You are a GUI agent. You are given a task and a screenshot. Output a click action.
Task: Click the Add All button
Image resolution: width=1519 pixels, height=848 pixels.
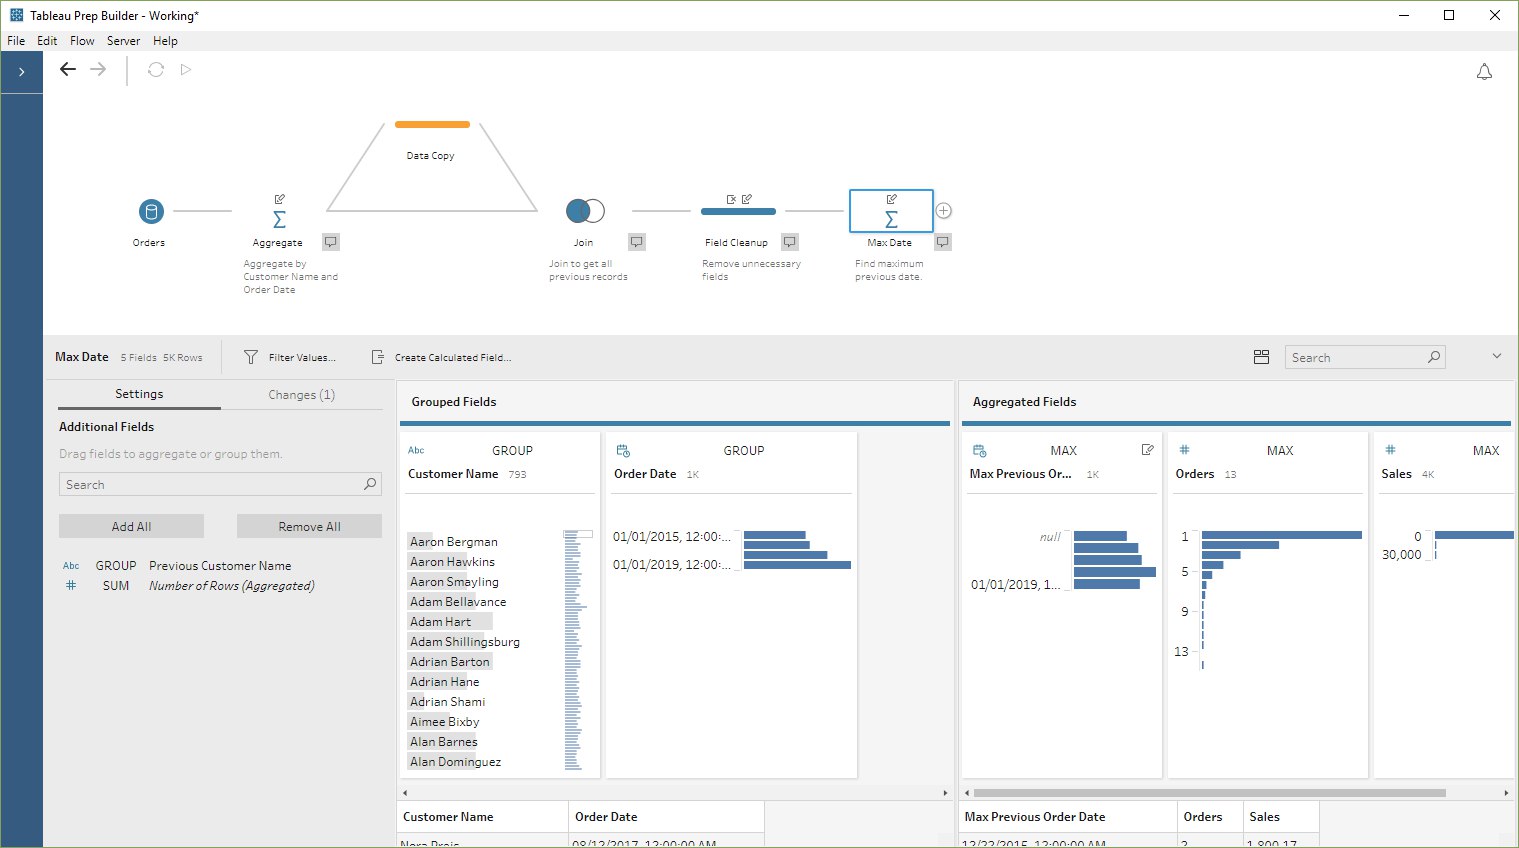(131, 526)
